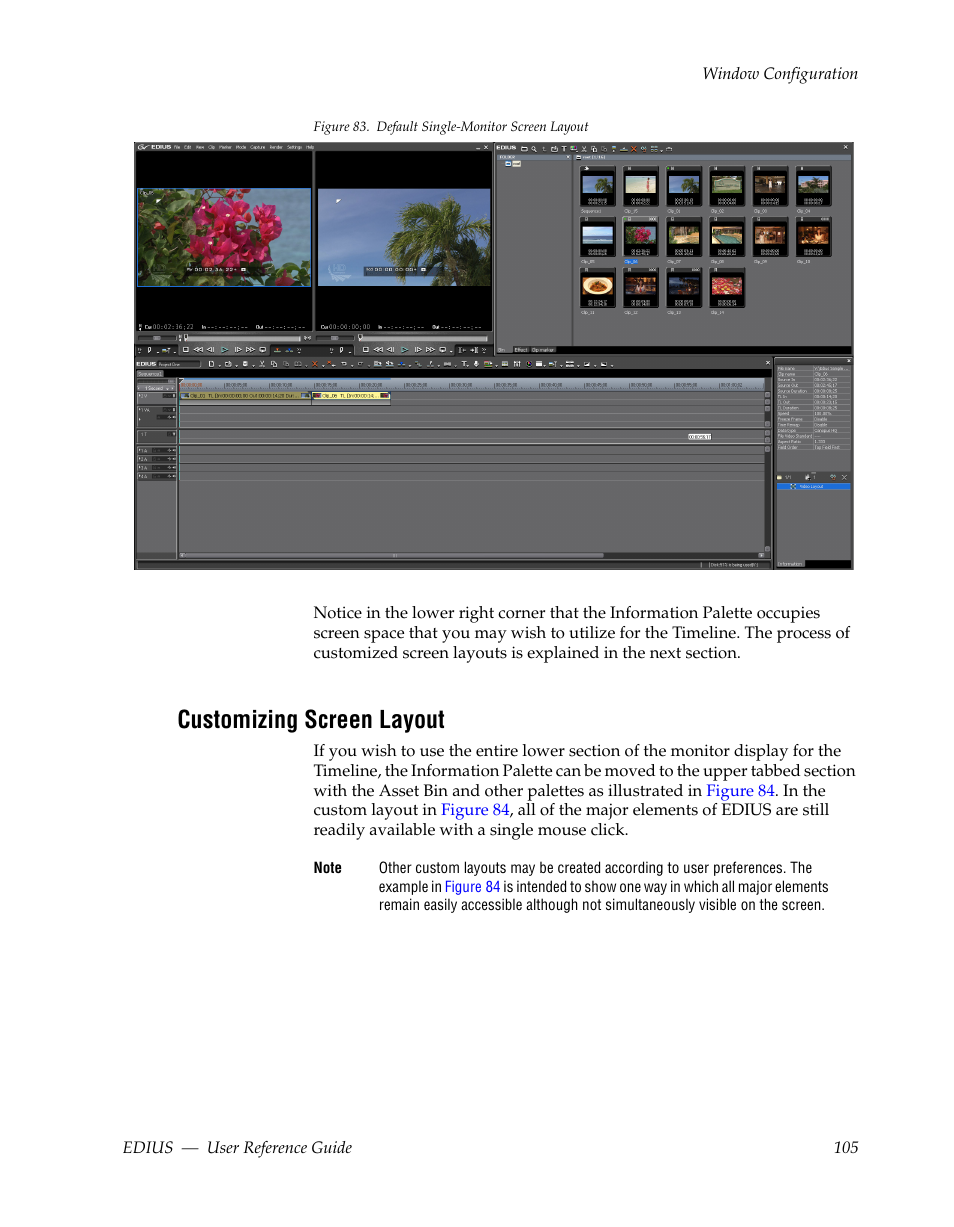This screenshot has height=1227, width=954.
Task: Click the Information tab in the palette
Action: 790,564
